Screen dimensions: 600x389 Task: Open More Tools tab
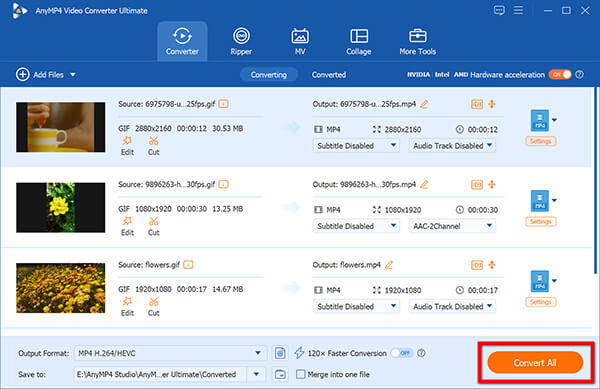[417, 41]
